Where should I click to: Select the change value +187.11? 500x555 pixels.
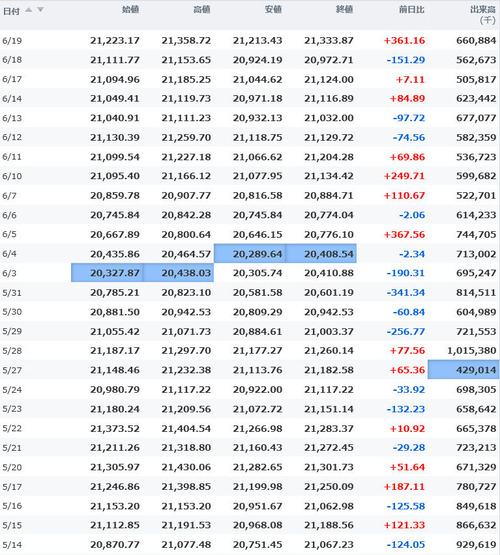(404, 486)
